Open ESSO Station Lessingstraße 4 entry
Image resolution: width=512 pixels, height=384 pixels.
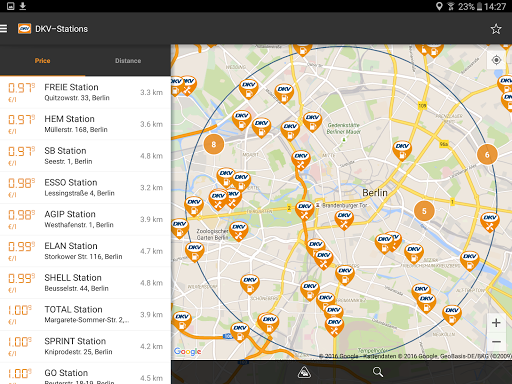pyautogui.click(x=85, y=188)
